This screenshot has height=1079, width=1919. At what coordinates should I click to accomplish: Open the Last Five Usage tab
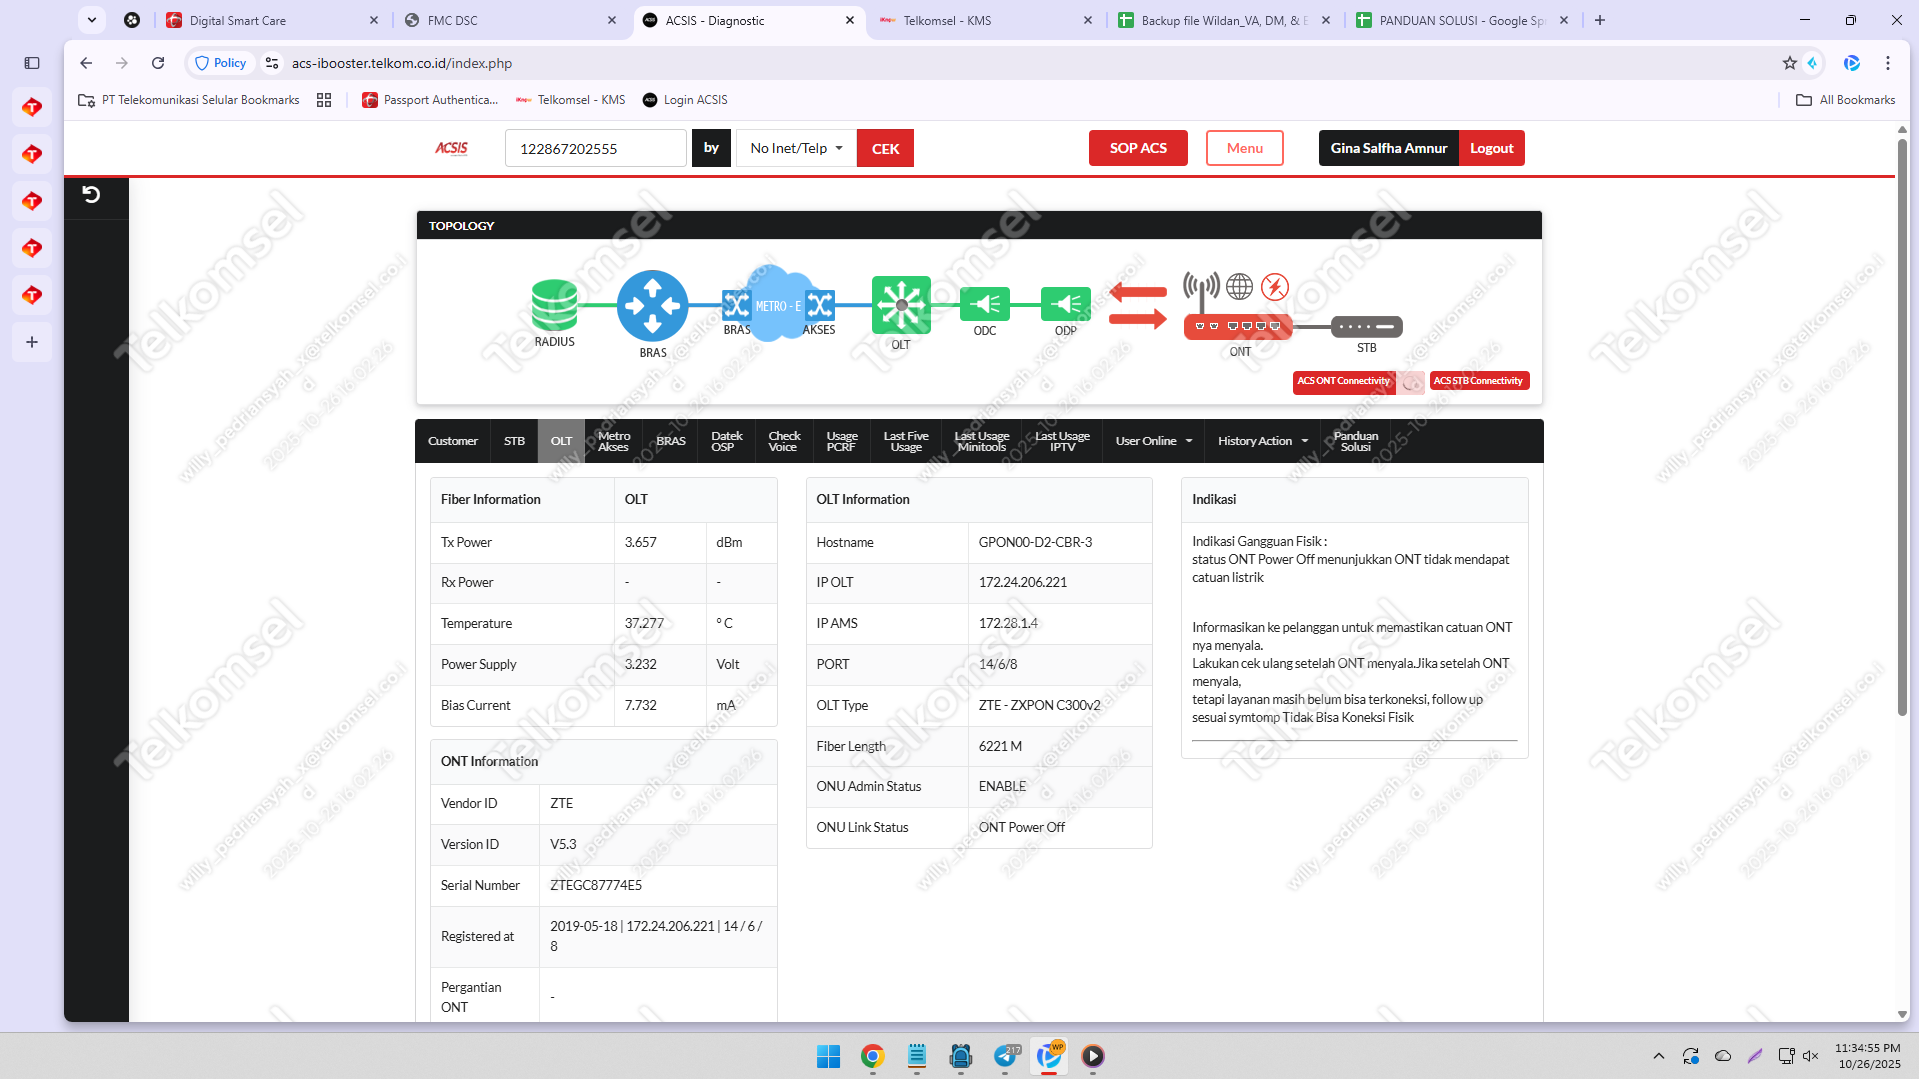point(906,441)
